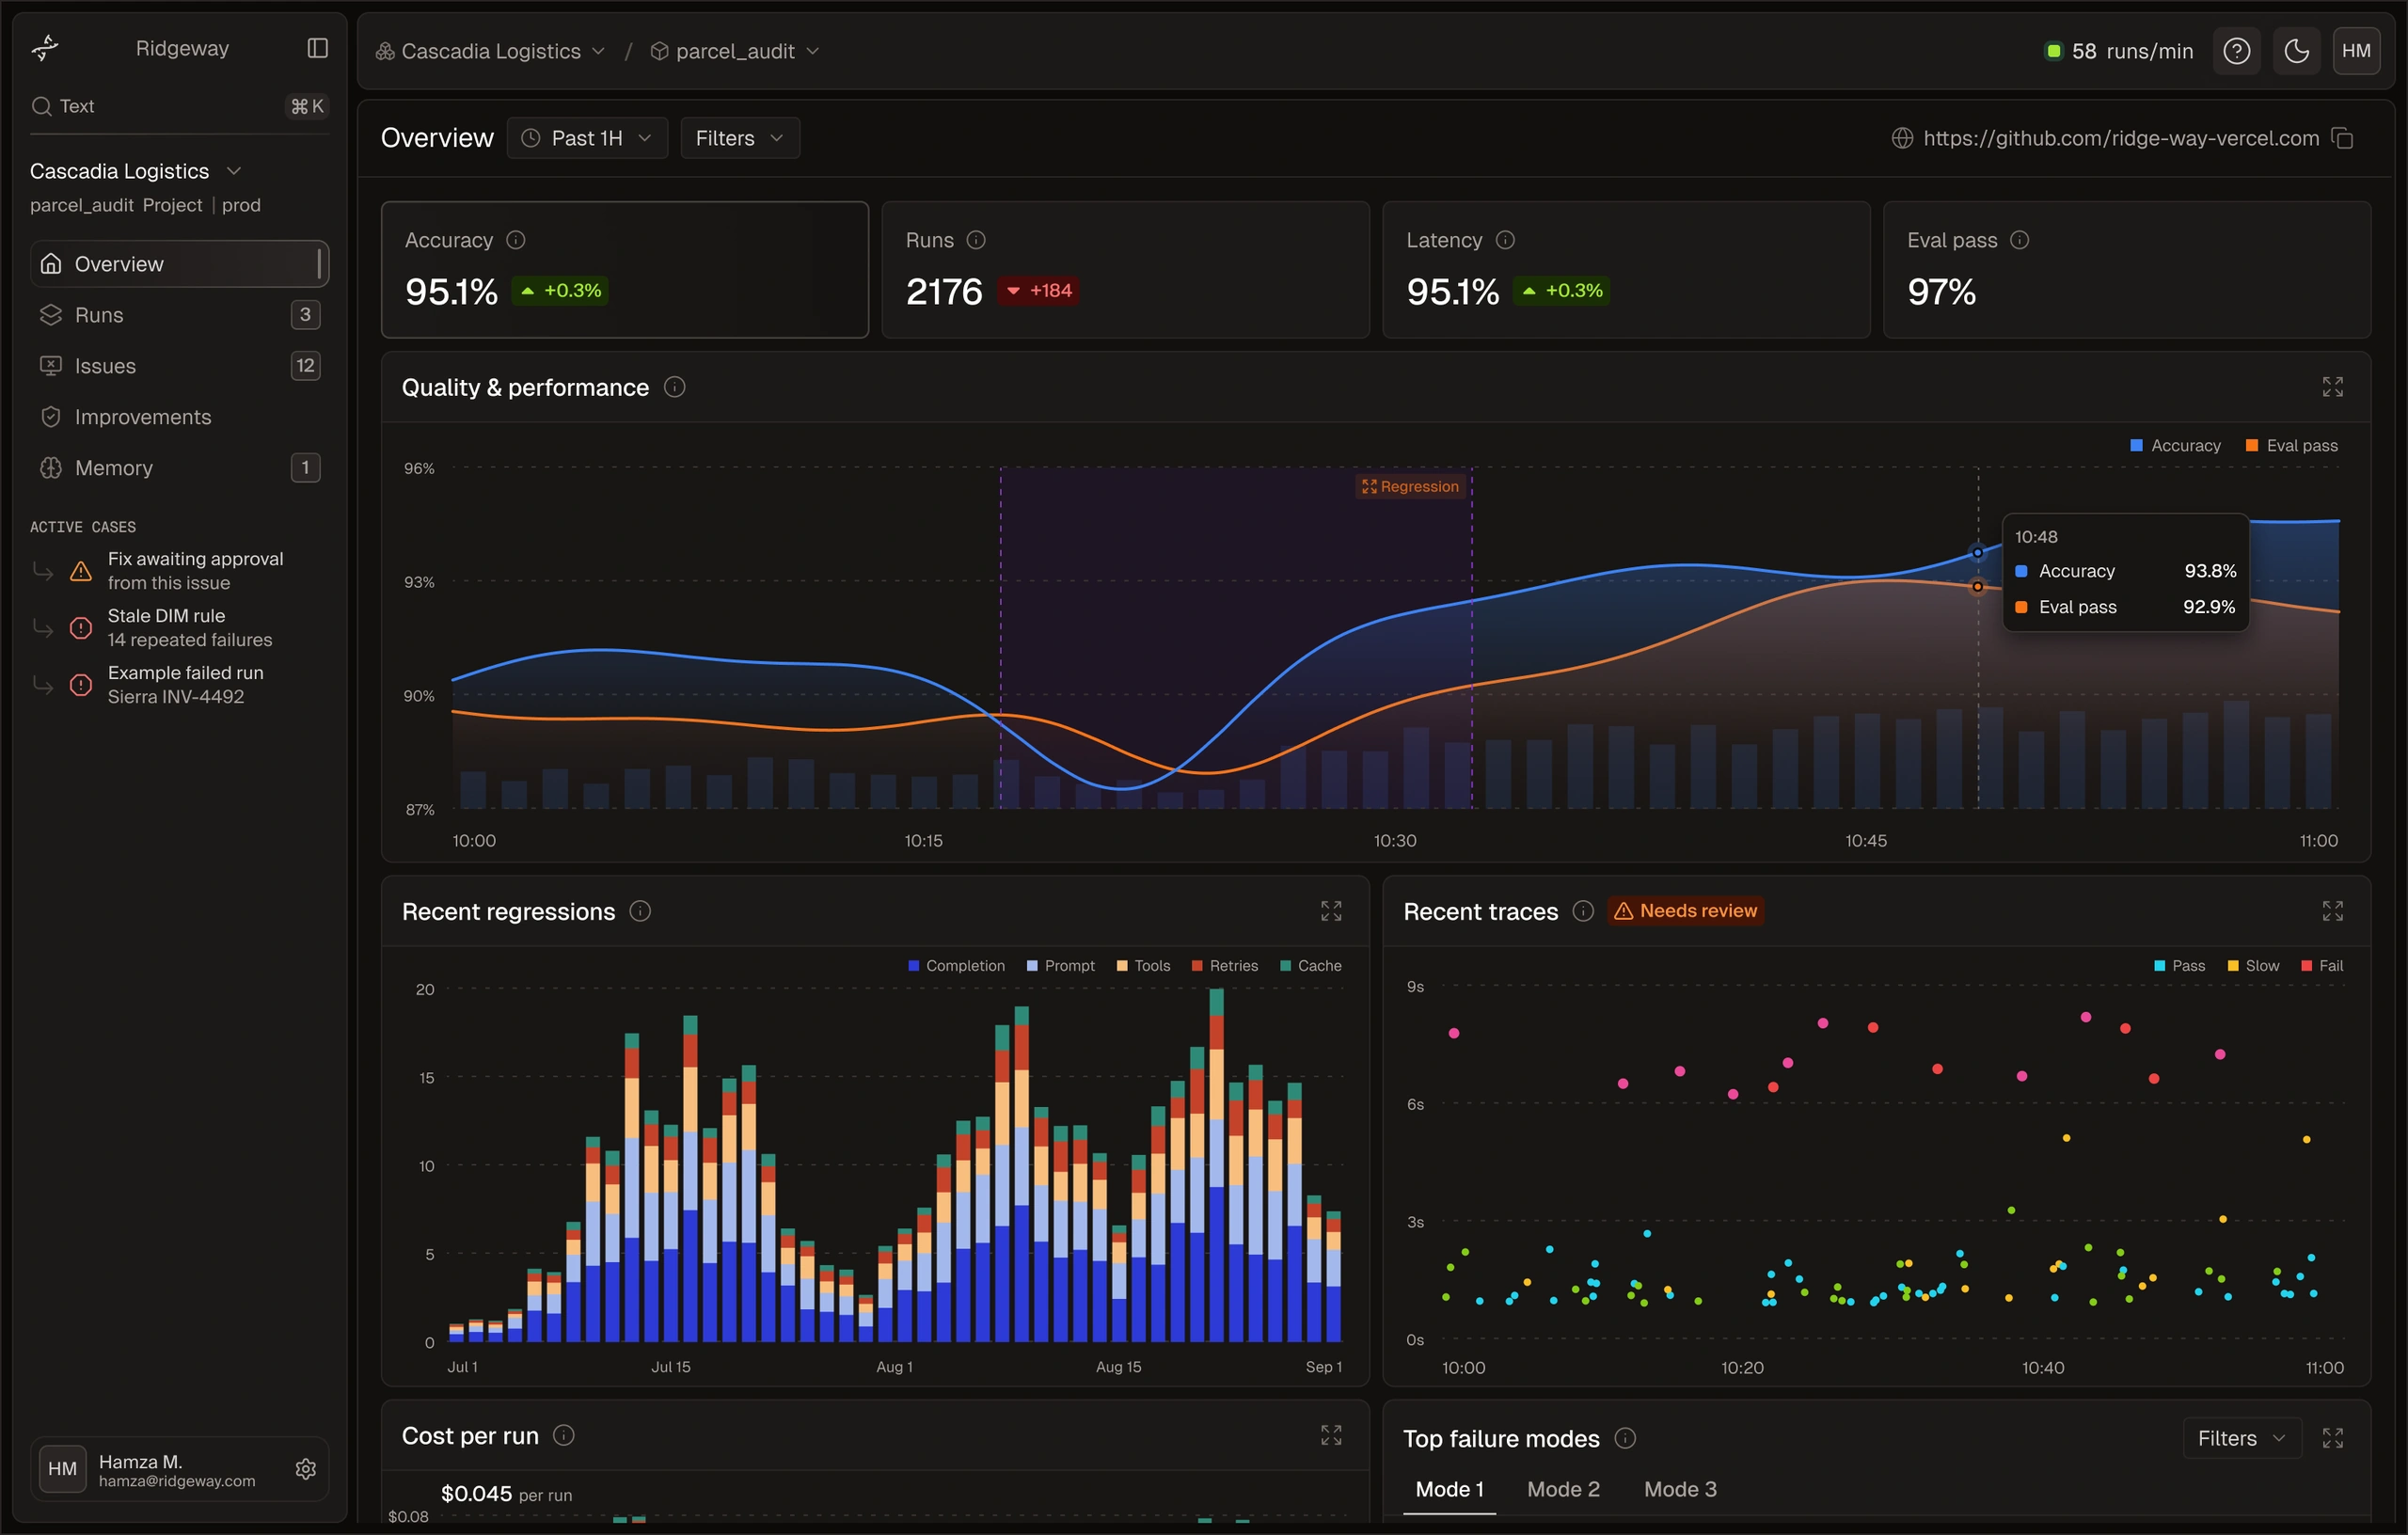This screenshot has height=1535, width=2408.
Task: Show info for the Eval pass metric
Action: (2019, 240)
